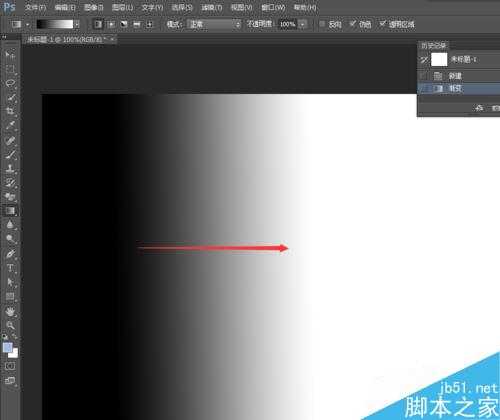Choose radial gradient style

tap(111, 24)
